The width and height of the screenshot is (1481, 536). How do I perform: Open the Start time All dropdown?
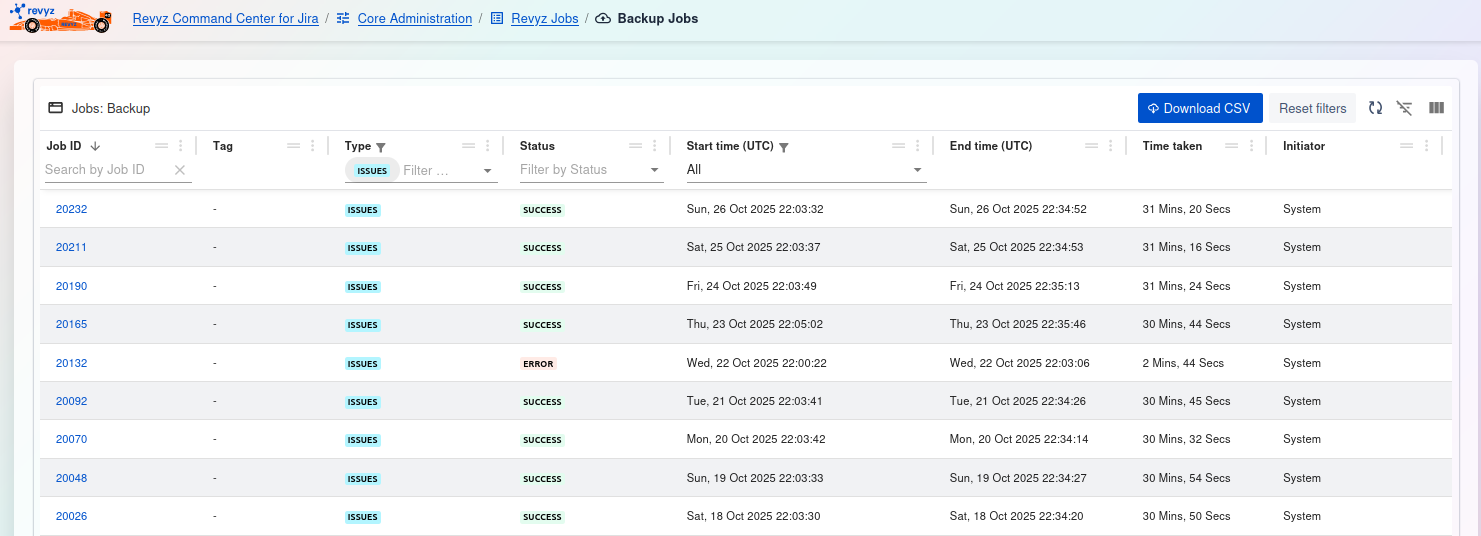click(x=917, y=171)
